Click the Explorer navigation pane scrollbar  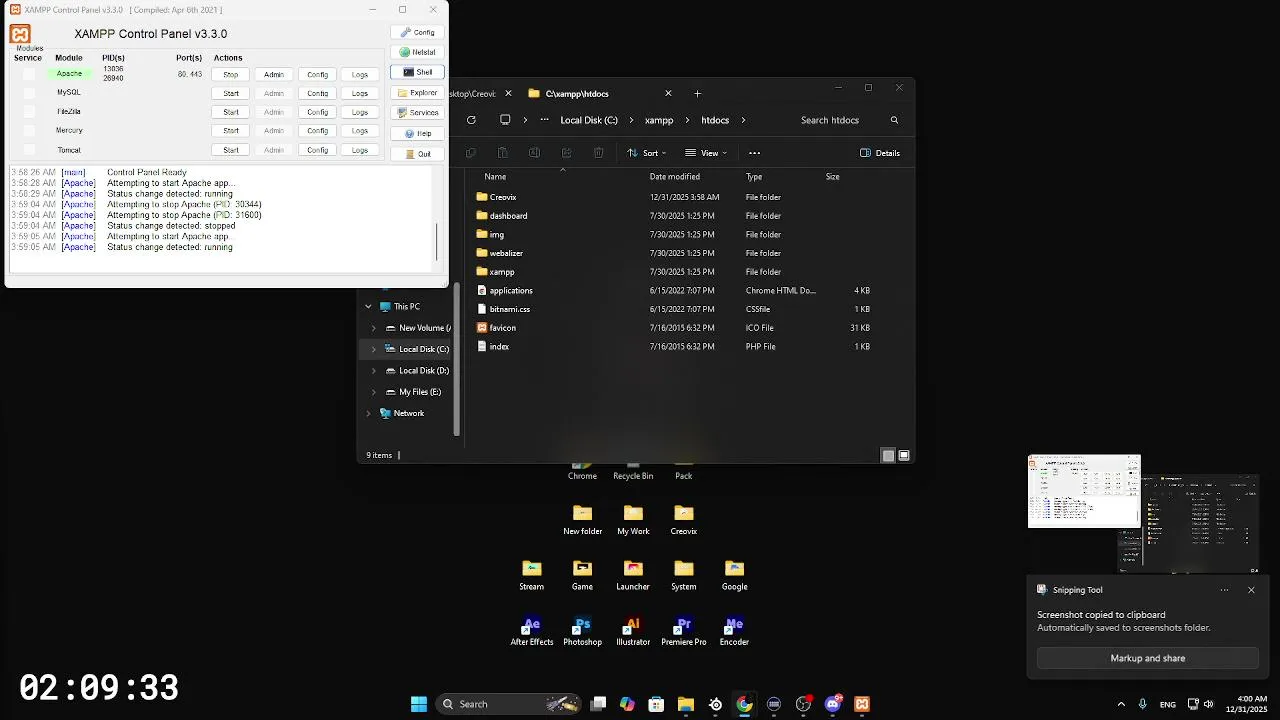coord(457,360)
